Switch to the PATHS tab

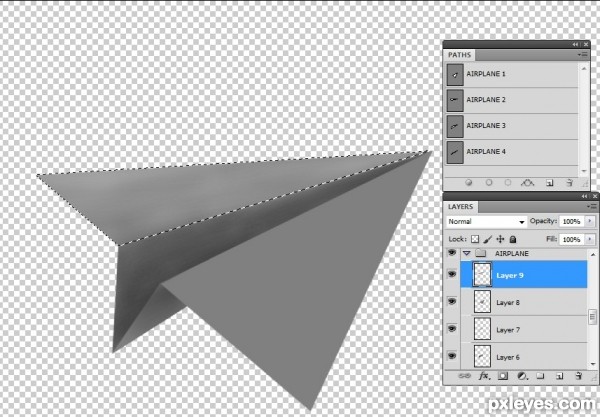tap(460, 55)
